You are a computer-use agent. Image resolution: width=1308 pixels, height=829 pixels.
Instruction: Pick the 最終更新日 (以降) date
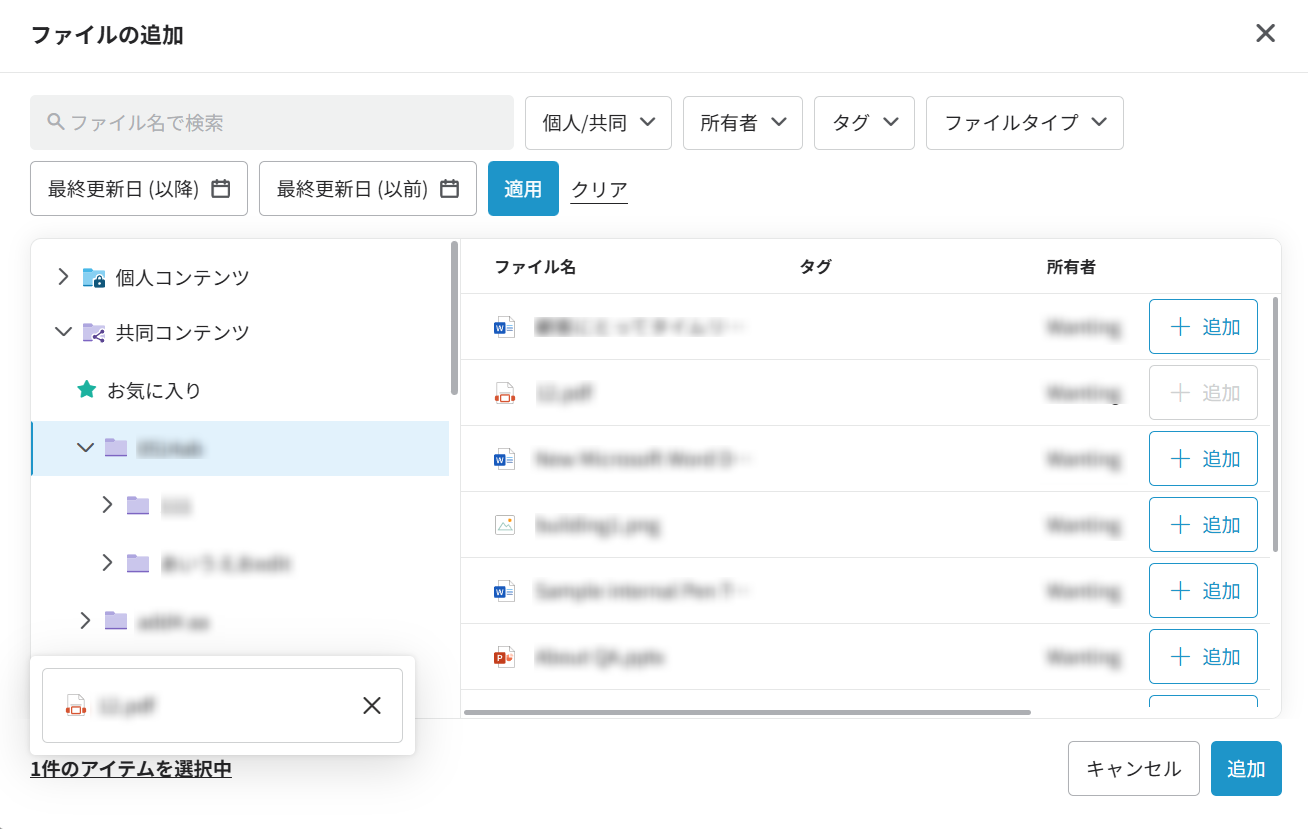(139, 188)
